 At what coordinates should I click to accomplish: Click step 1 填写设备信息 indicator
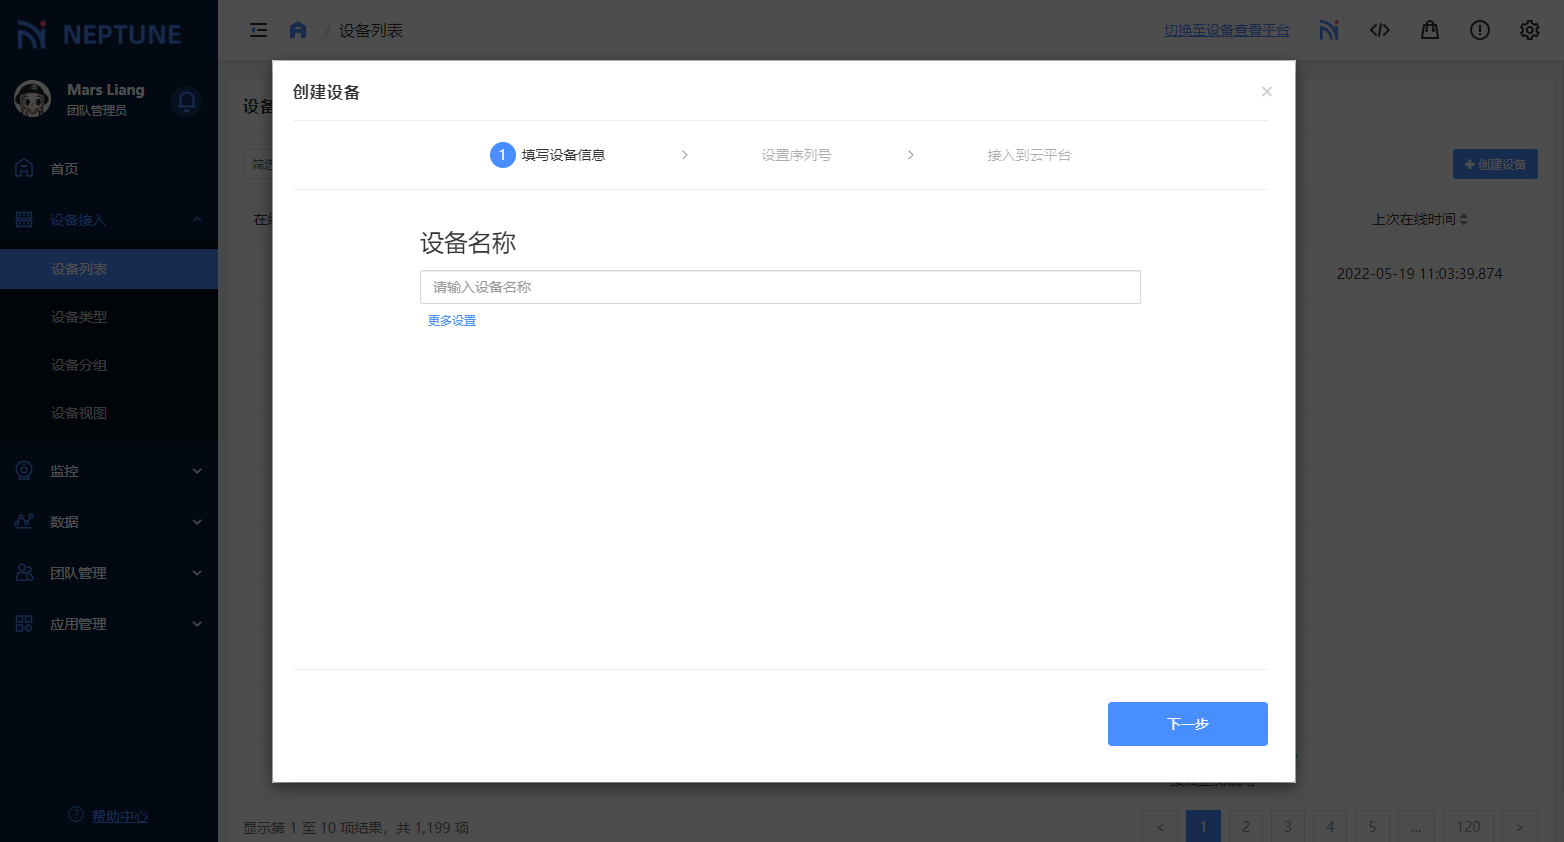[x=548, y=155]
